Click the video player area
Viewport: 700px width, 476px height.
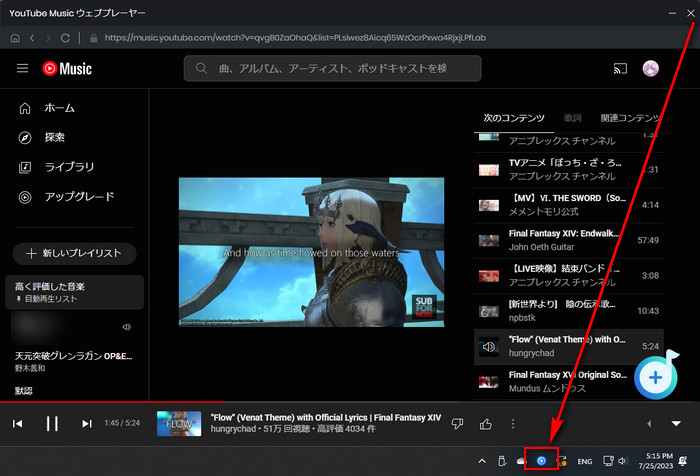pos(312,252)
